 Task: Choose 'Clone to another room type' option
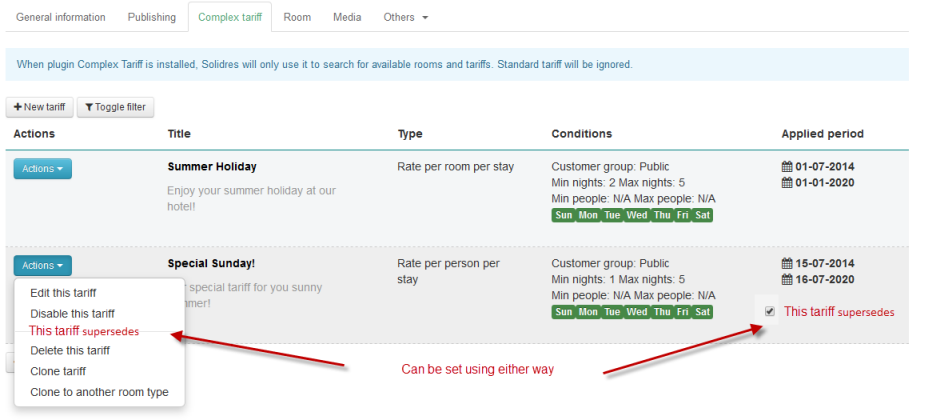99,392
